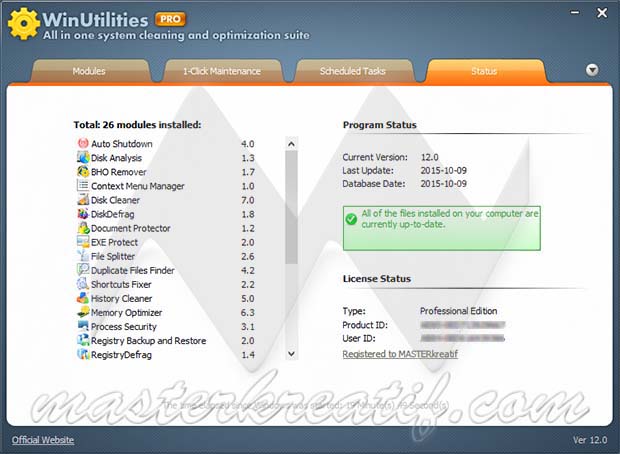
Task: Click the module list scroll down arrow
Action: pos(291,354)
